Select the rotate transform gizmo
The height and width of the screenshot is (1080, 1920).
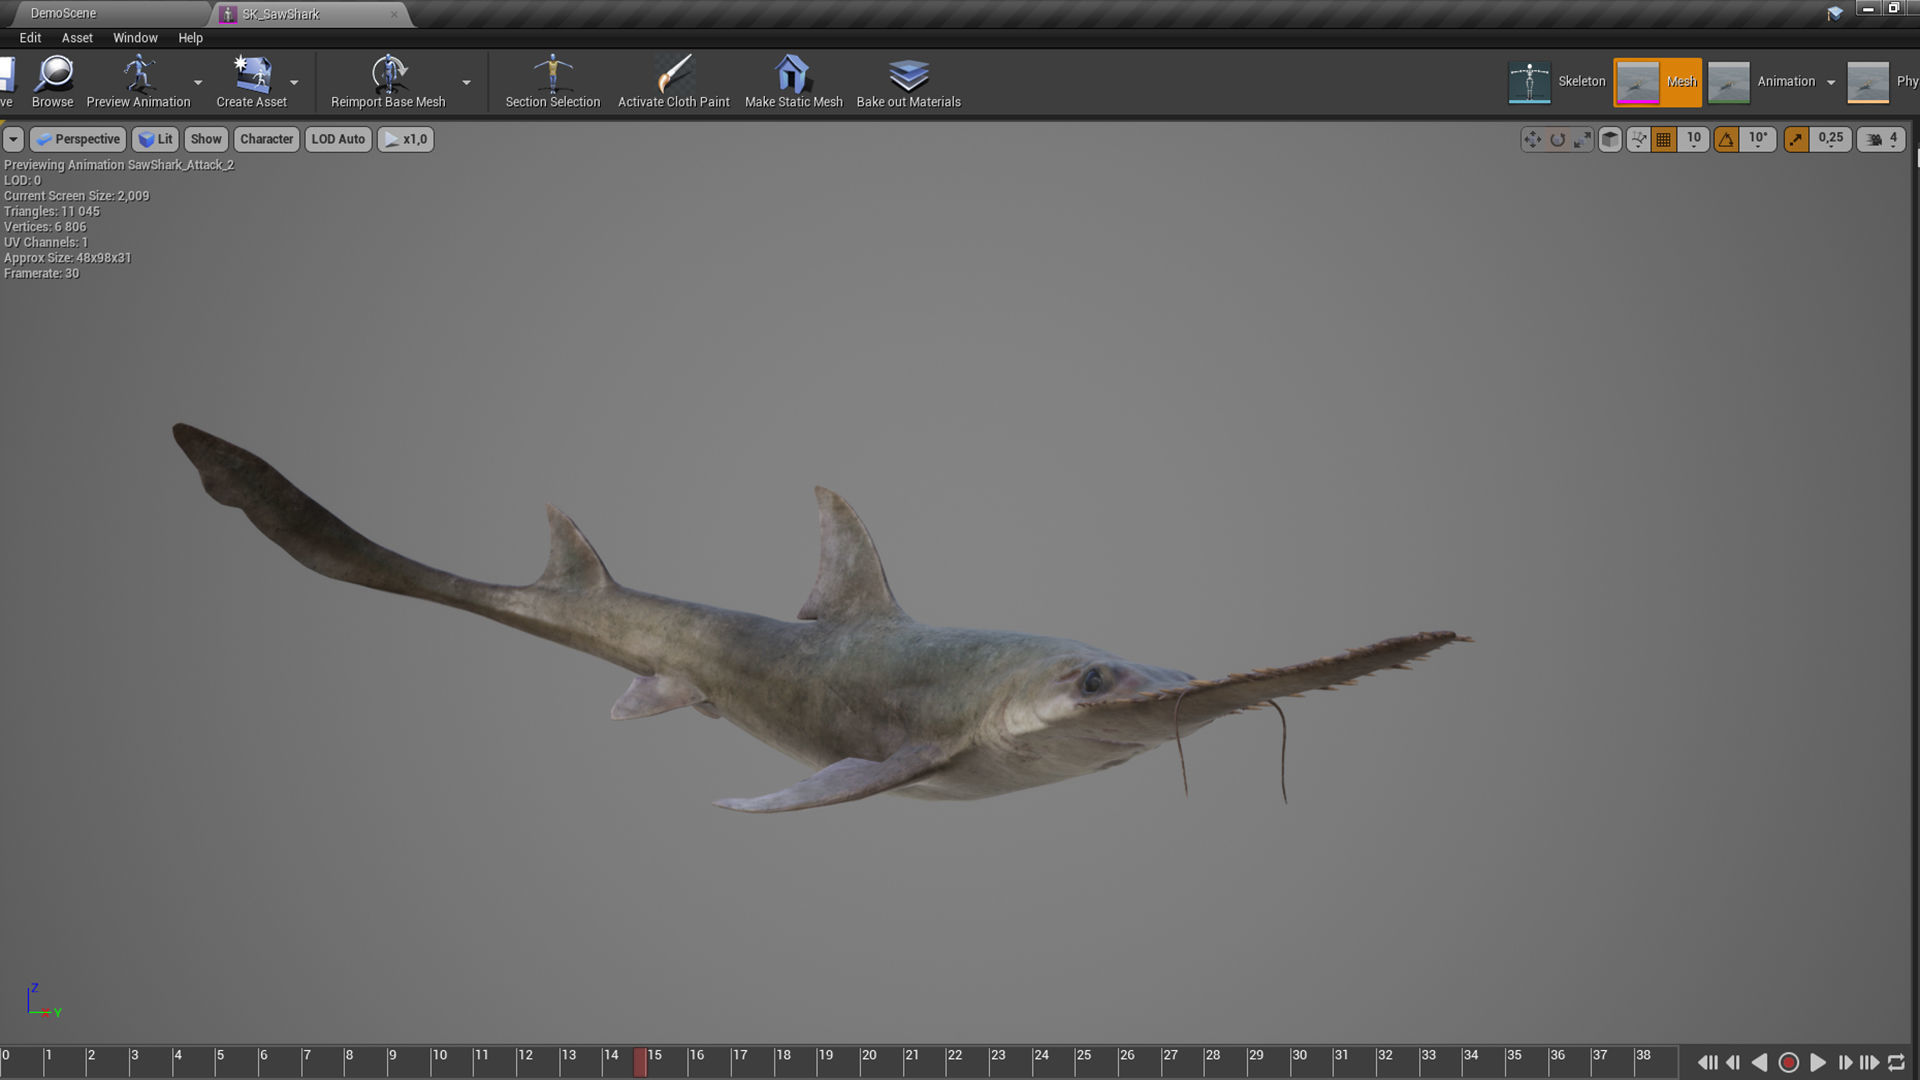[x=1557, y=140]
